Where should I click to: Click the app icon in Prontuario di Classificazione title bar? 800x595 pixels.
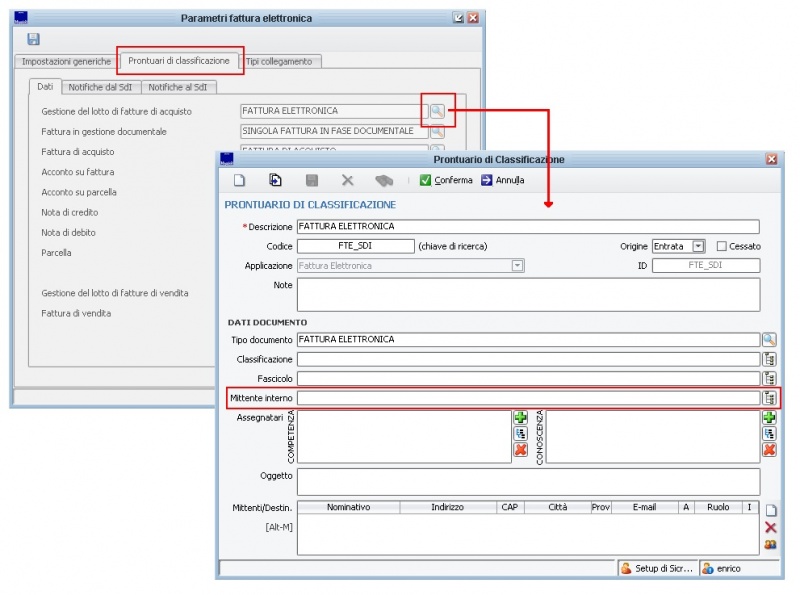[227, 159]
